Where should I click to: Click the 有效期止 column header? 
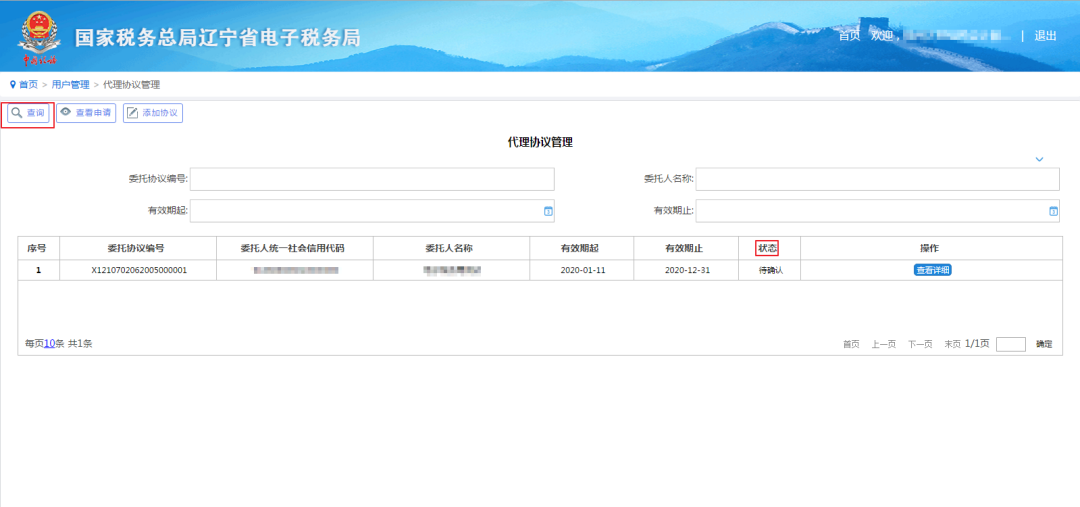click(685, 248)
